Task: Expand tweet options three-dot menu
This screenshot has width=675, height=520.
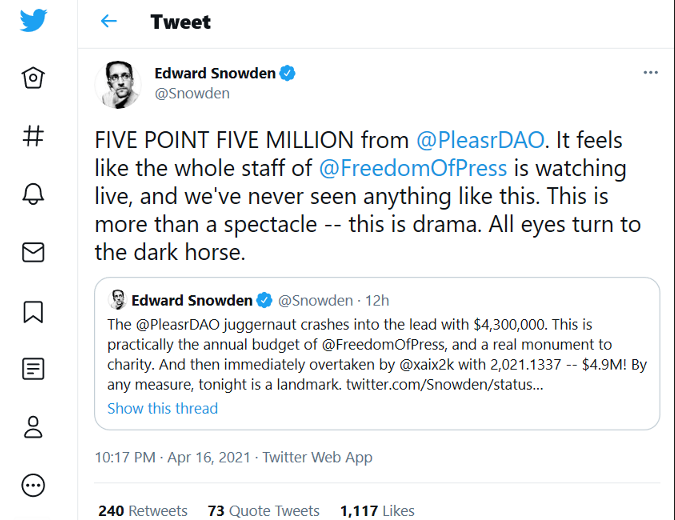Action: click(650, 72)
